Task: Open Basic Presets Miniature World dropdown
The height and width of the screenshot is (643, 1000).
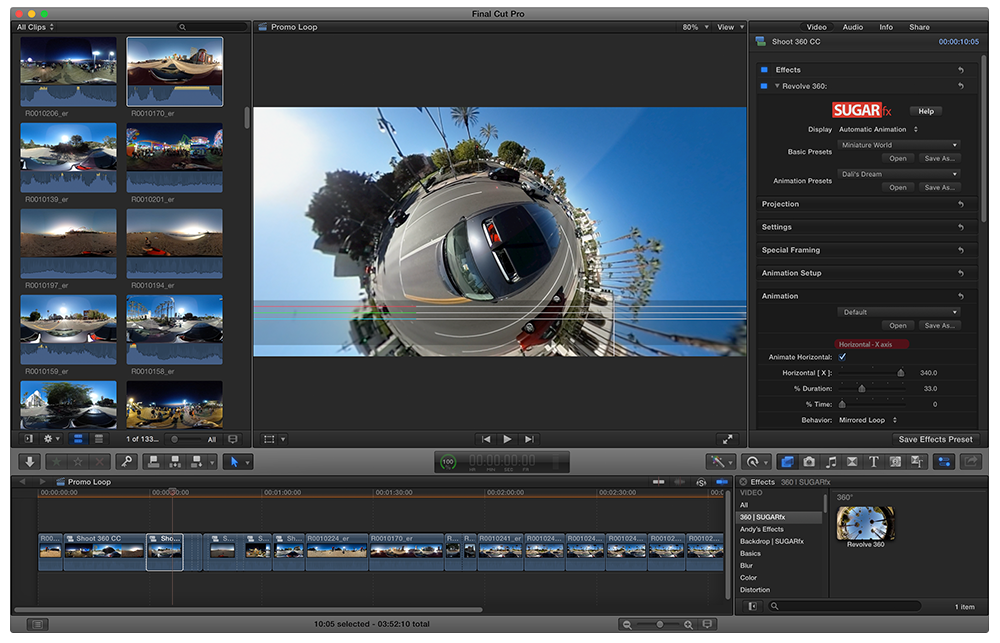Action: point(898,145)
